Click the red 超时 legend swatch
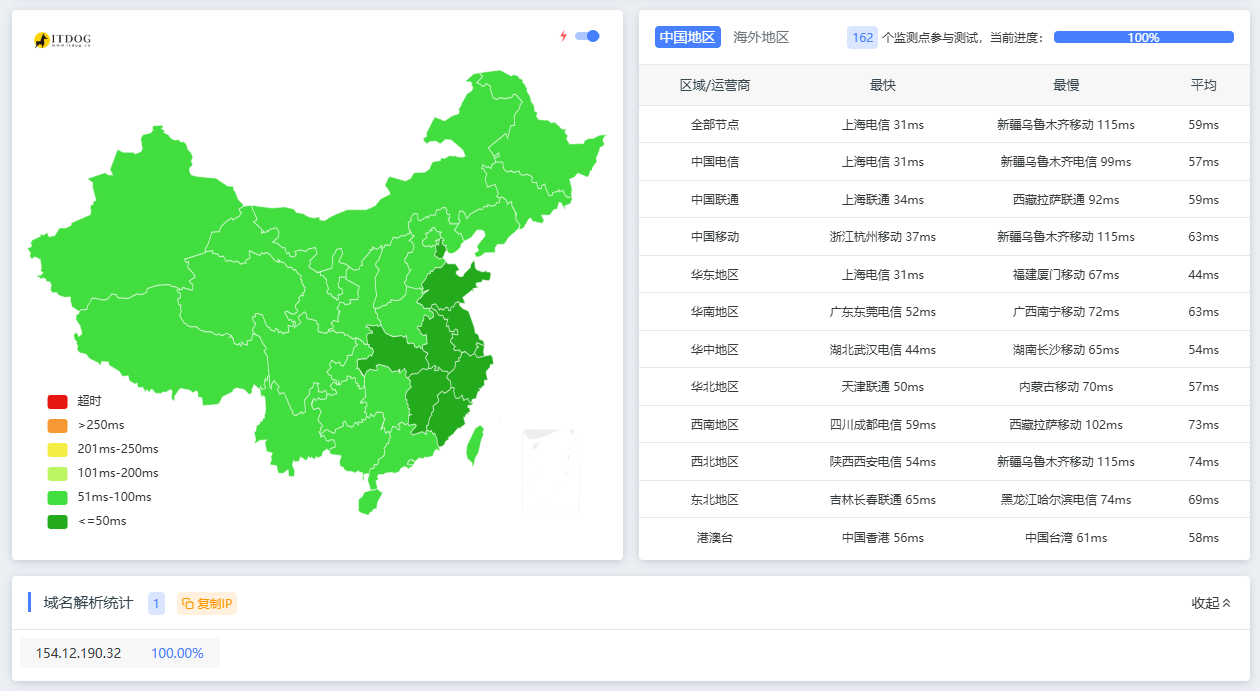The width and height of the screenshot is (1260, 691). (57, 400)
